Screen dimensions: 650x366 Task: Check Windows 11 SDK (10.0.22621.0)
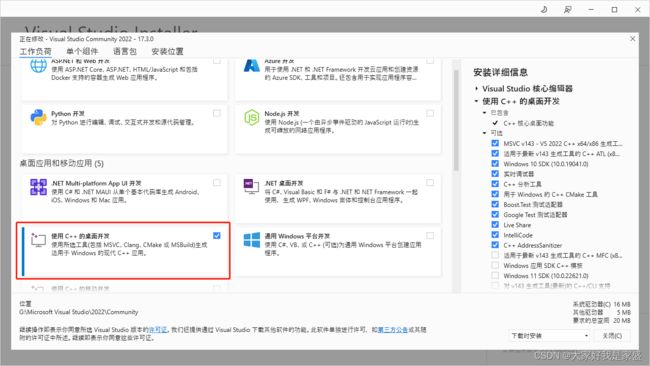pyautogui.click(x=495, y=275)
